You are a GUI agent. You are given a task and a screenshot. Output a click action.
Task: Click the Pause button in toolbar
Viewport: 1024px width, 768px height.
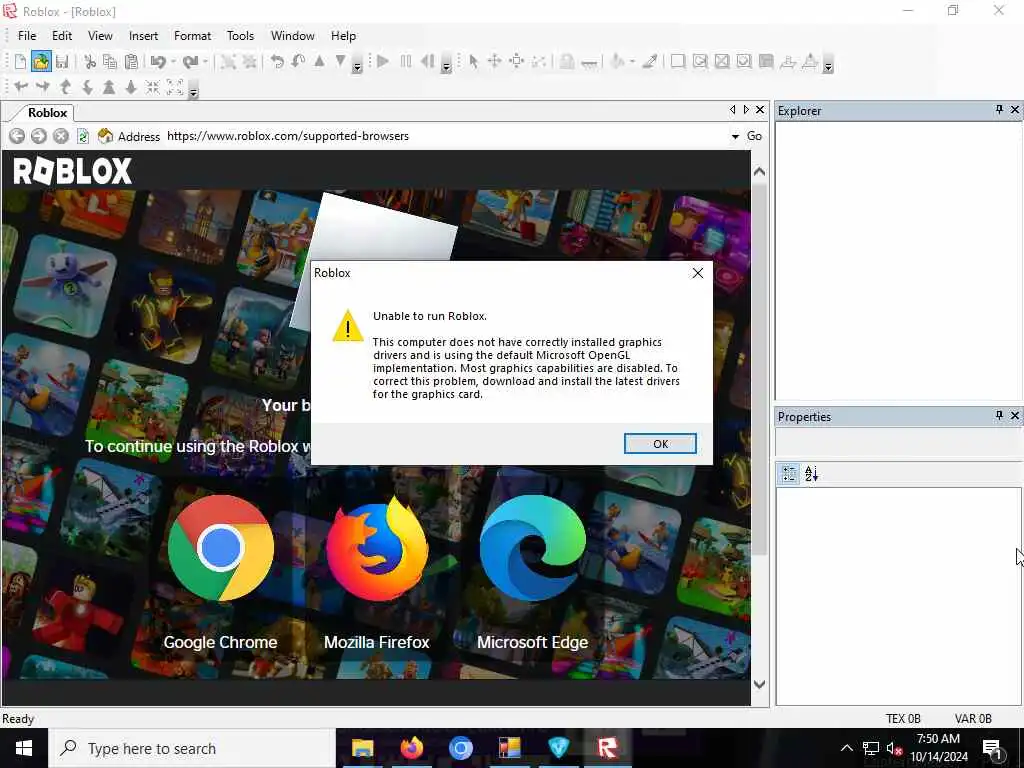[406, 62]
